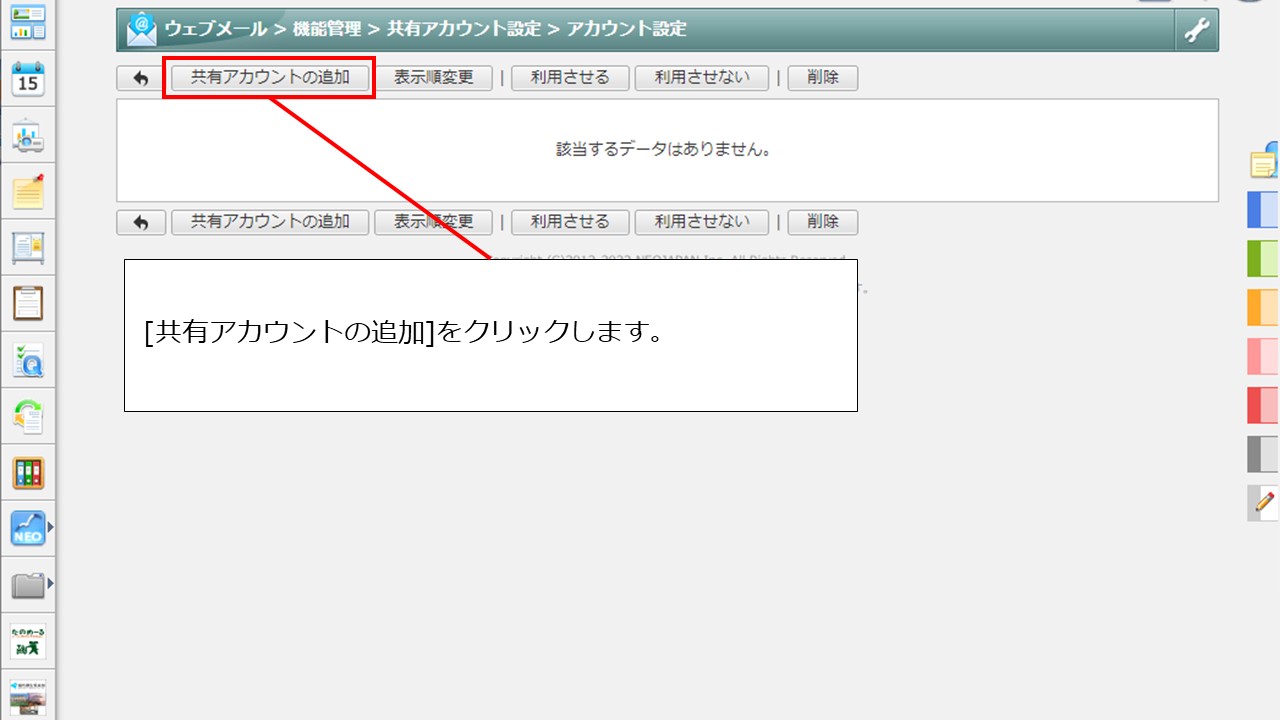Viewport: 1280px width, 720px height.
Task: Click top 表示順変更 button
Action: click(434, 78)
